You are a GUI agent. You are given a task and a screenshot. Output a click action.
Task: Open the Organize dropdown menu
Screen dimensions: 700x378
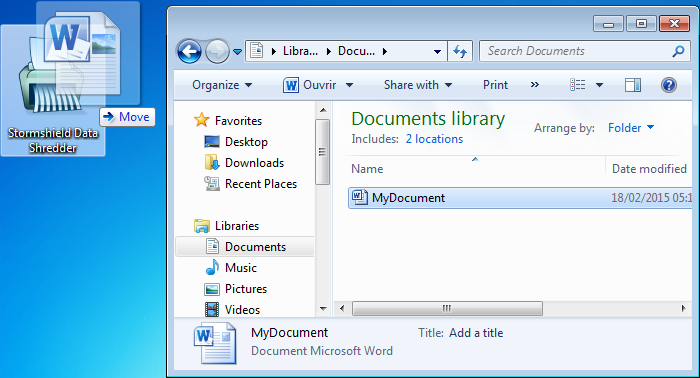(x=222, y=85)
